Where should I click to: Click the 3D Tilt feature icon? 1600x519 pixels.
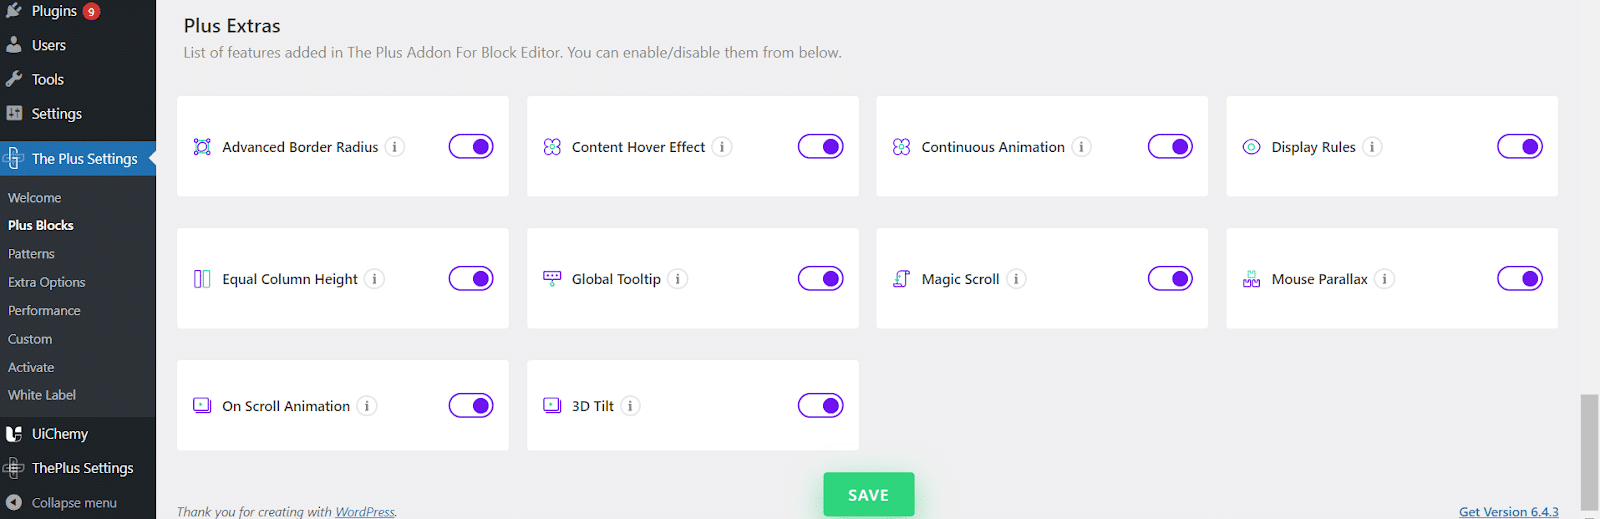552,406
